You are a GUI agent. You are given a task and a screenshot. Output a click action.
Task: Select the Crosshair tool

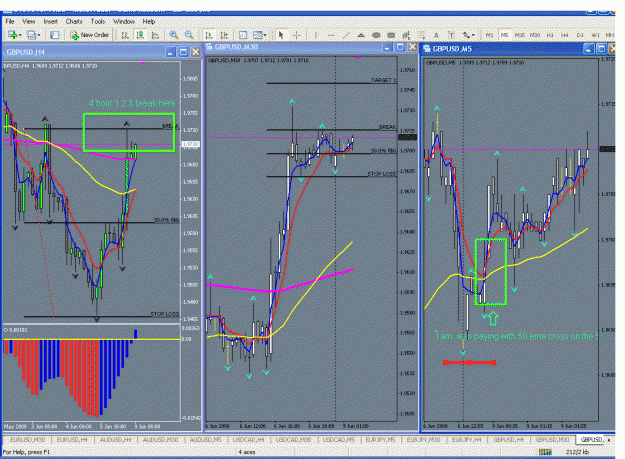click(297, 35)
